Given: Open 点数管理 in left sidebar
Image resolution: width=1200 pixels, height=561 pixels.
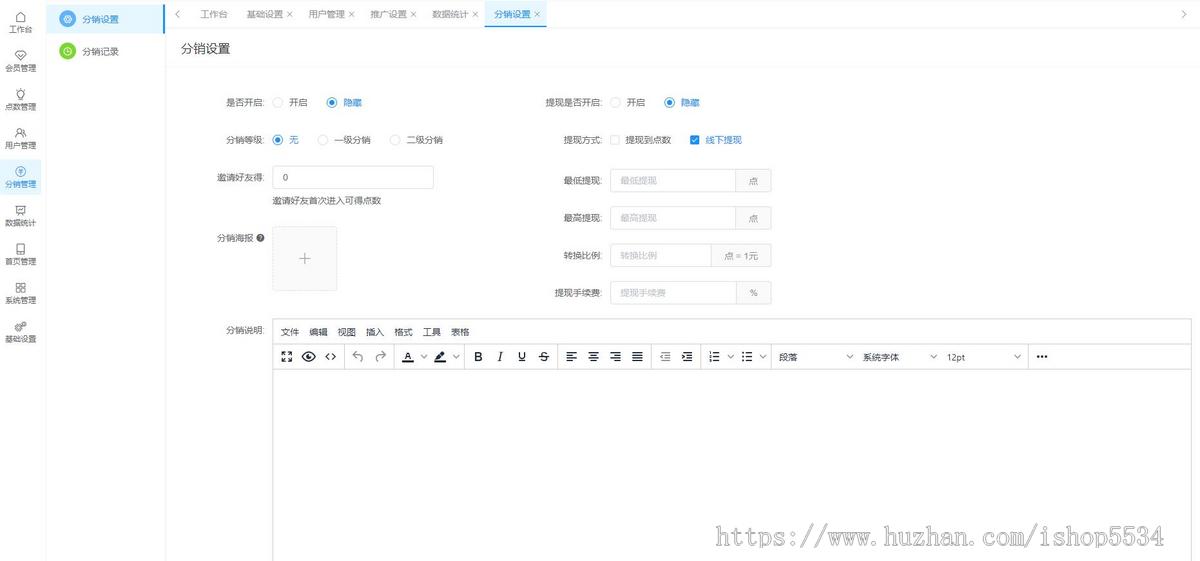Looking at the screenshot, I should pos(20,99).
